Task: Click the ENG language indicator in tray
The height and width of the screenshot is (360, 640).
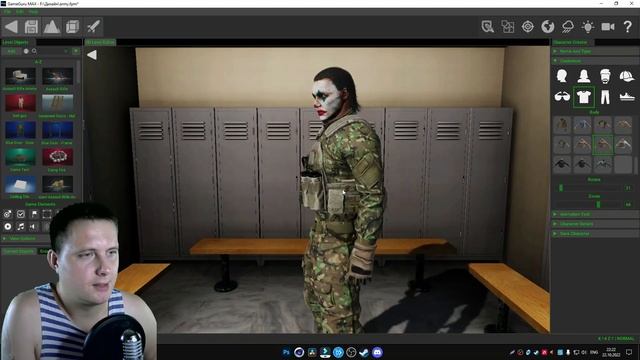Action: coord(594,352)
